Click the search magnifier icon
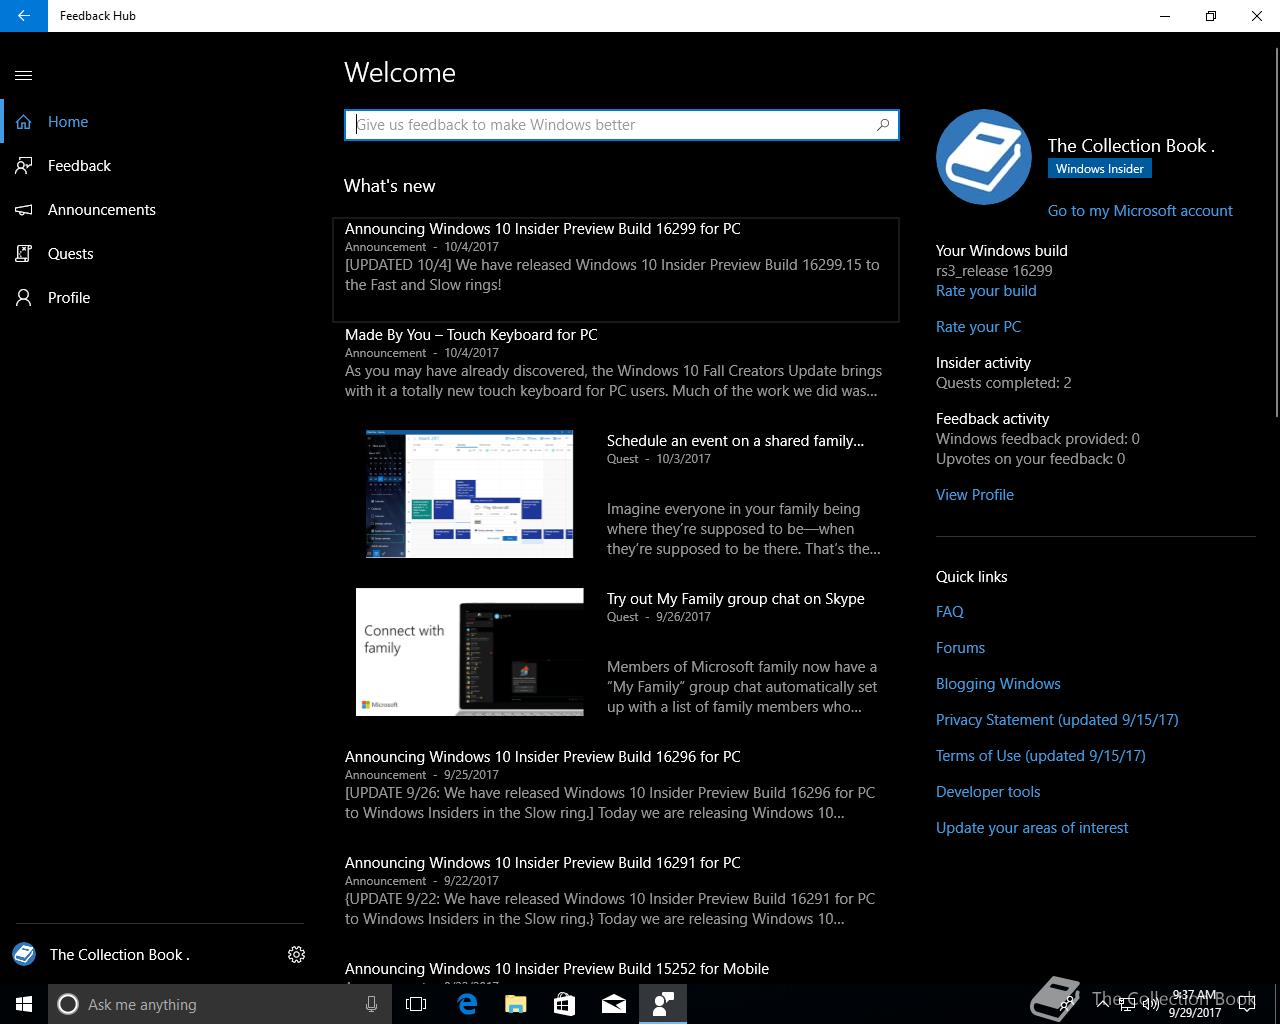This screenshot has height=1024, width=1280. (882, 125)
